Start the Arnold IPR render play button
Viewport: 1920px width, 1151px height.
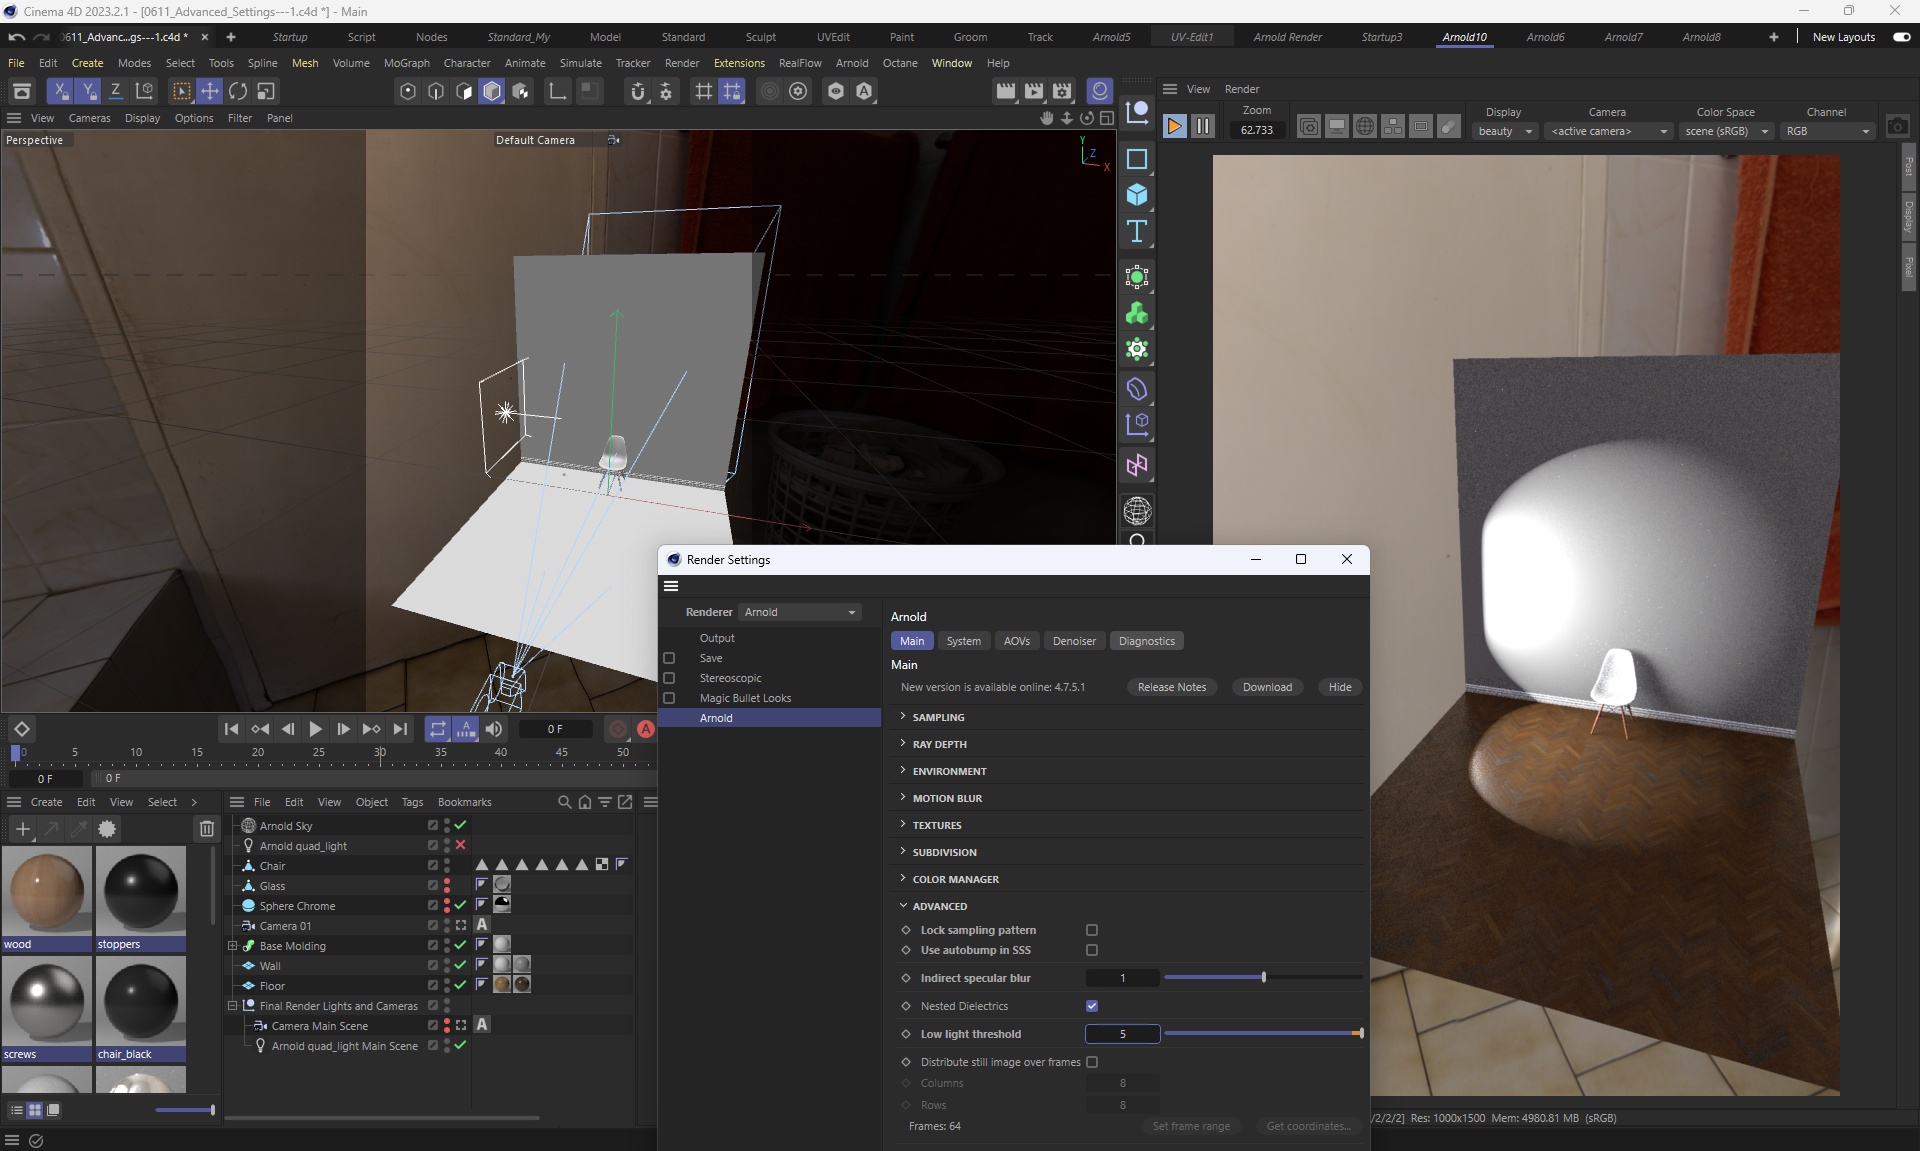[1174, 126]
